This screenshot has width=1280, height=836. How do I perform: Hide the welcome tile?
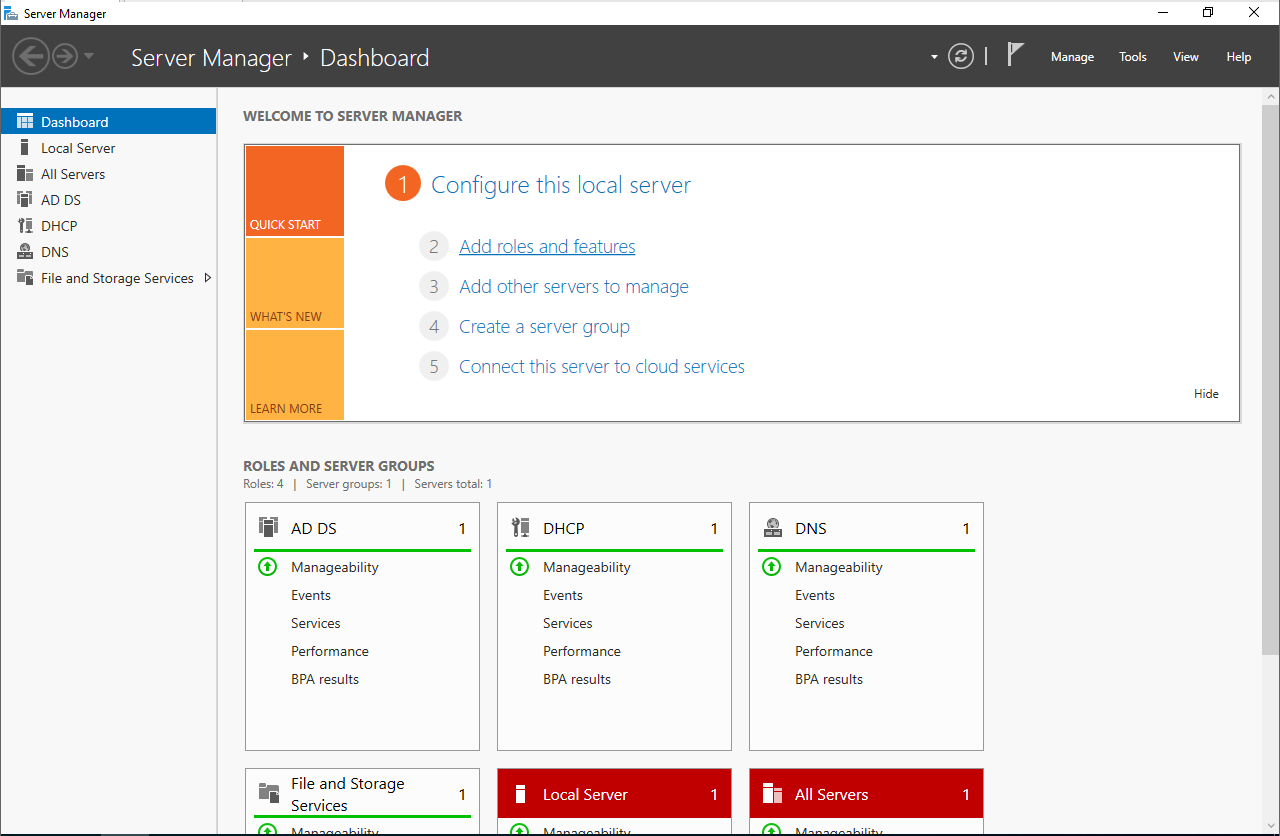[1206, 394]
